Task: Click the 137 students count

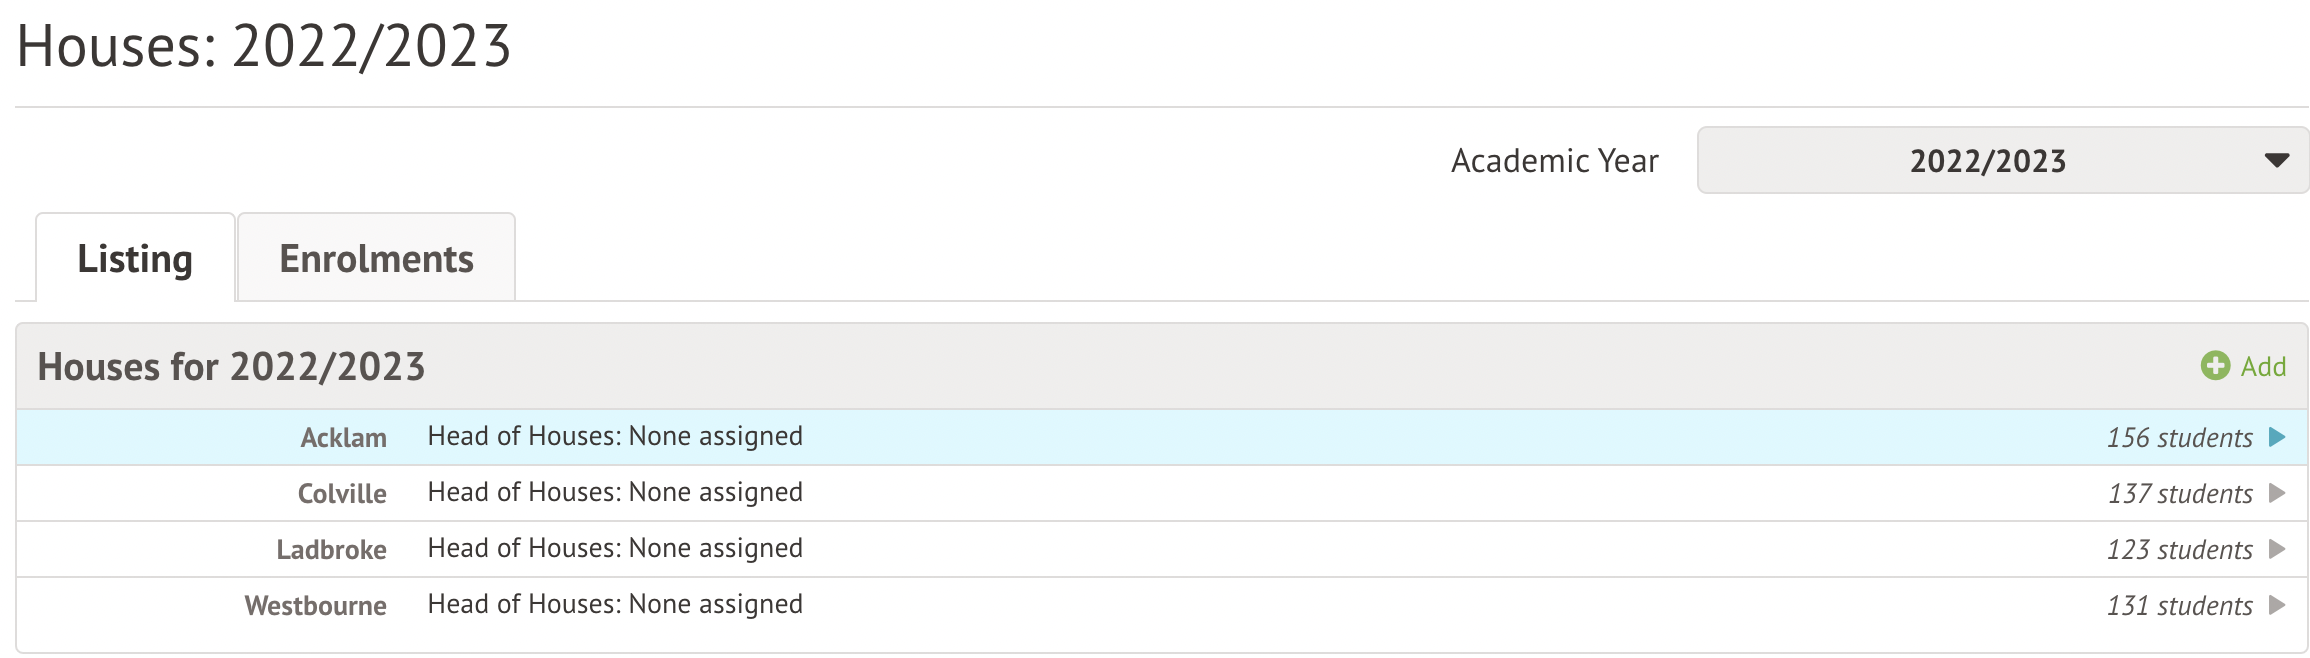Action: [x=2180, y=494]
